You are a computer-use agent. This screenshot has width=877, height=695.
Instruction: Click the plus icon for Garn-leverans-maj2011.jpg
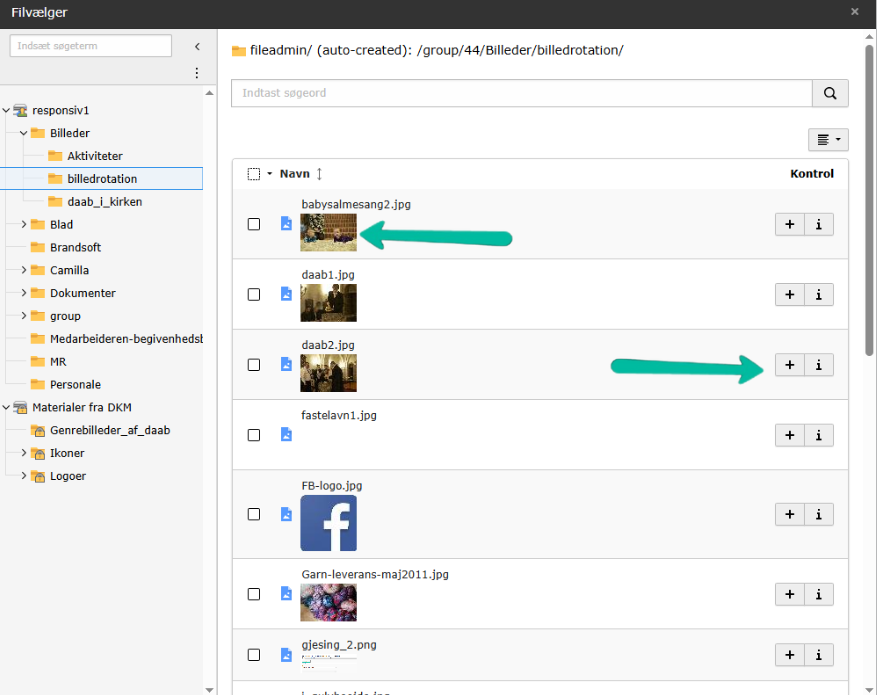[789, 594]
